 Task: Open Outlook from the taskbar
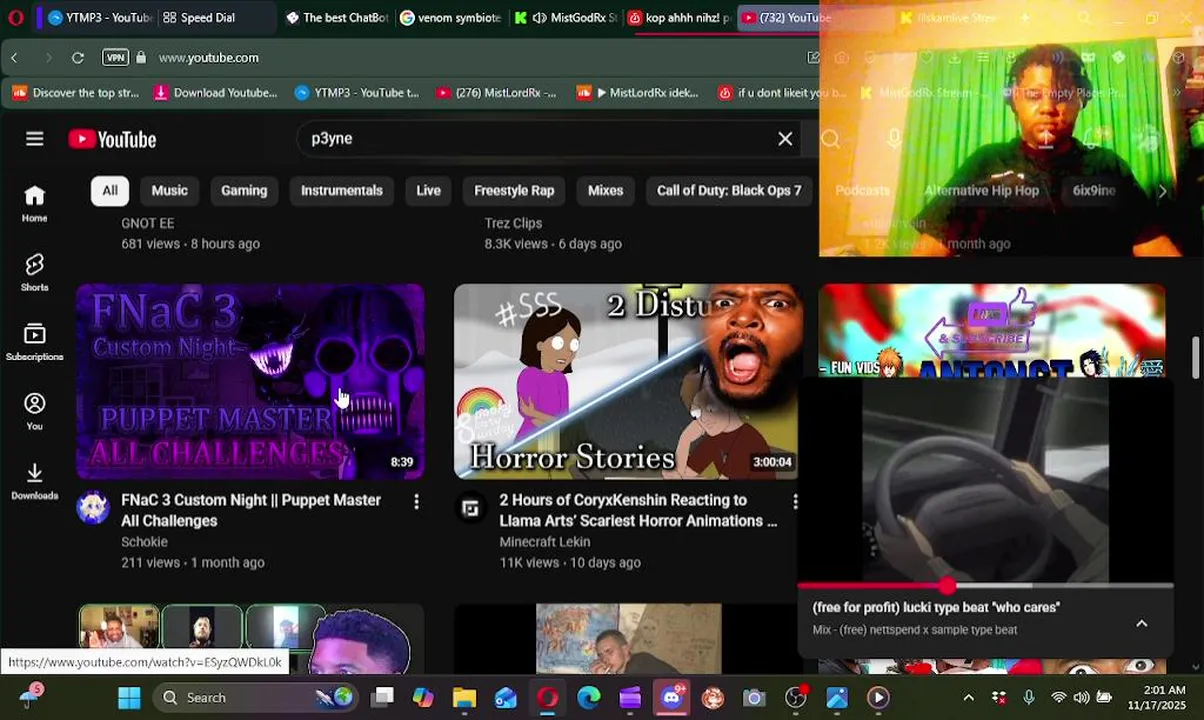506,697
